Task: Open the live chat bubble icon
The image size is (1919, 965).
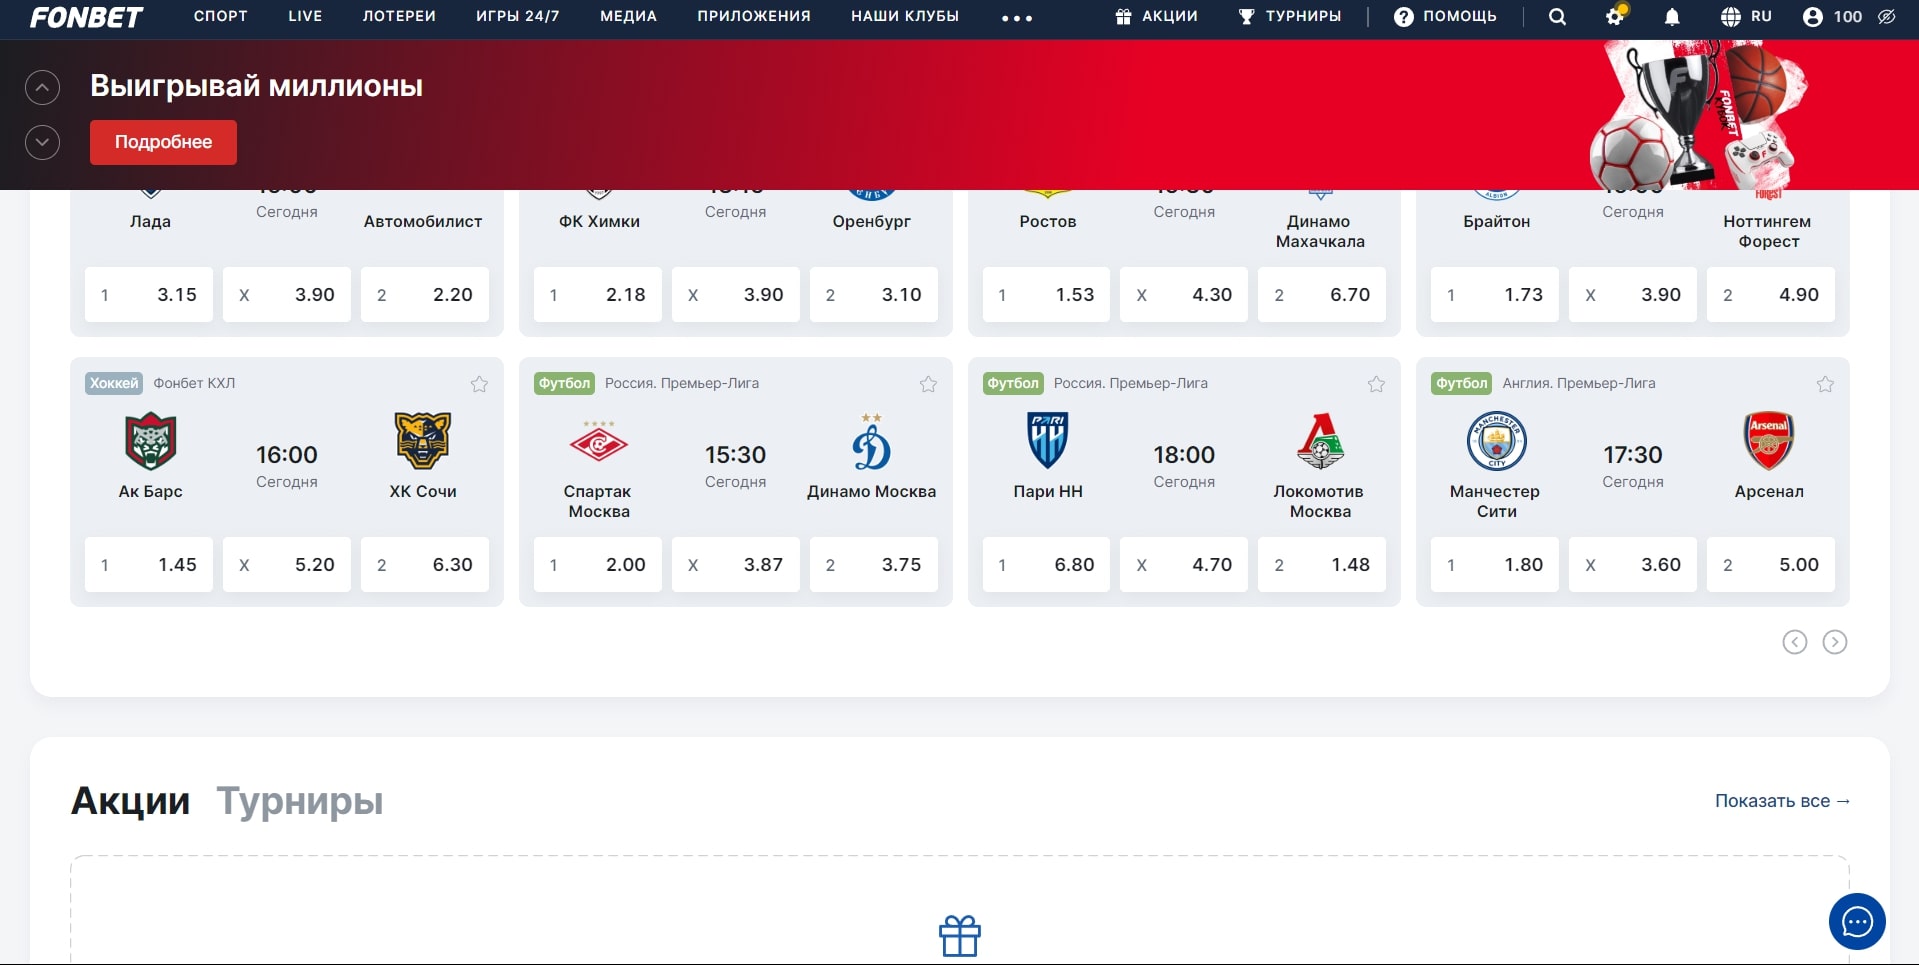Action: point(1857,921)
